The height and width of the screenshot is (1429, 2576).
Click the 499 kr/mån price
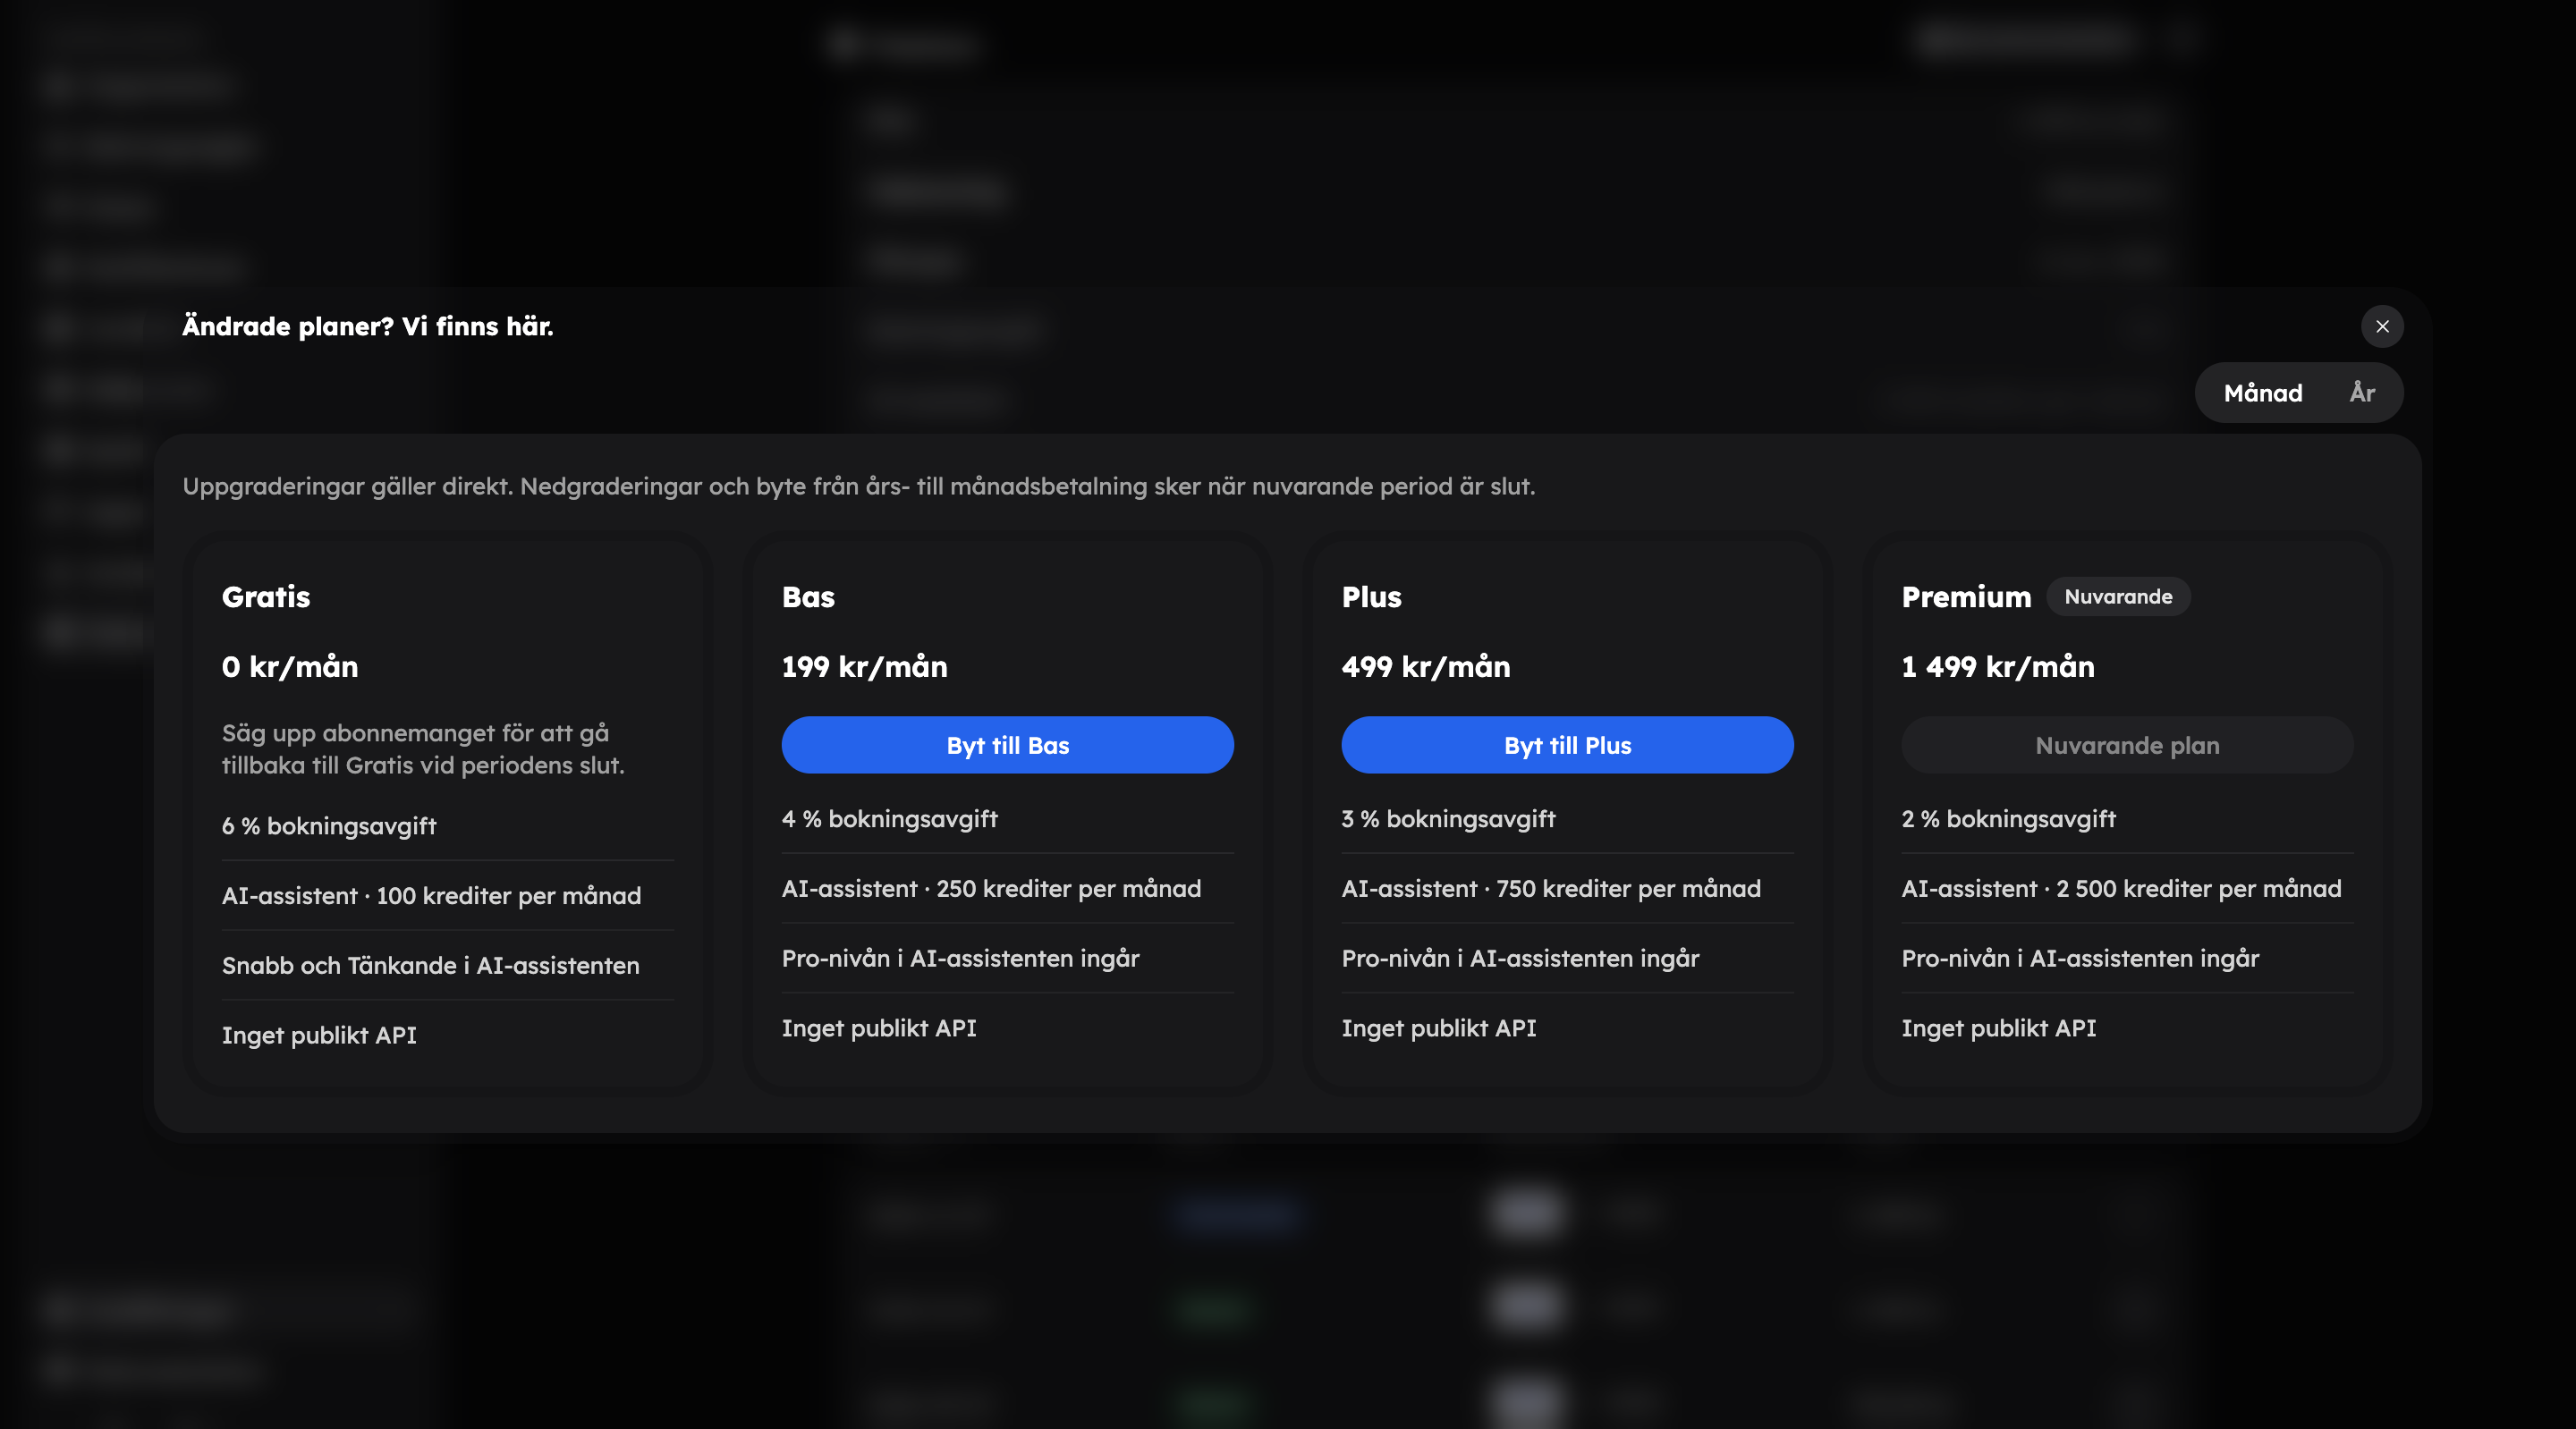[1426, 667]
